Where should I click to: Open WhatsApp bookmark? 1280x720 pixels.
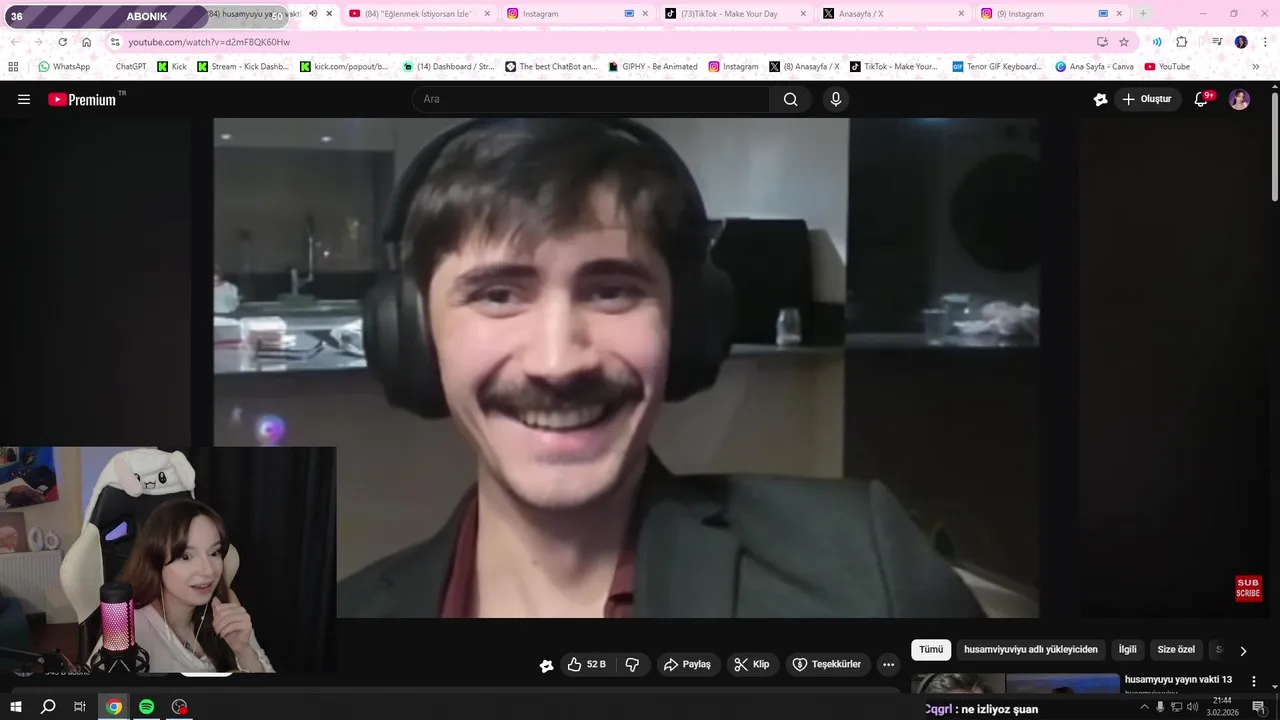click(x=64, y=67)
